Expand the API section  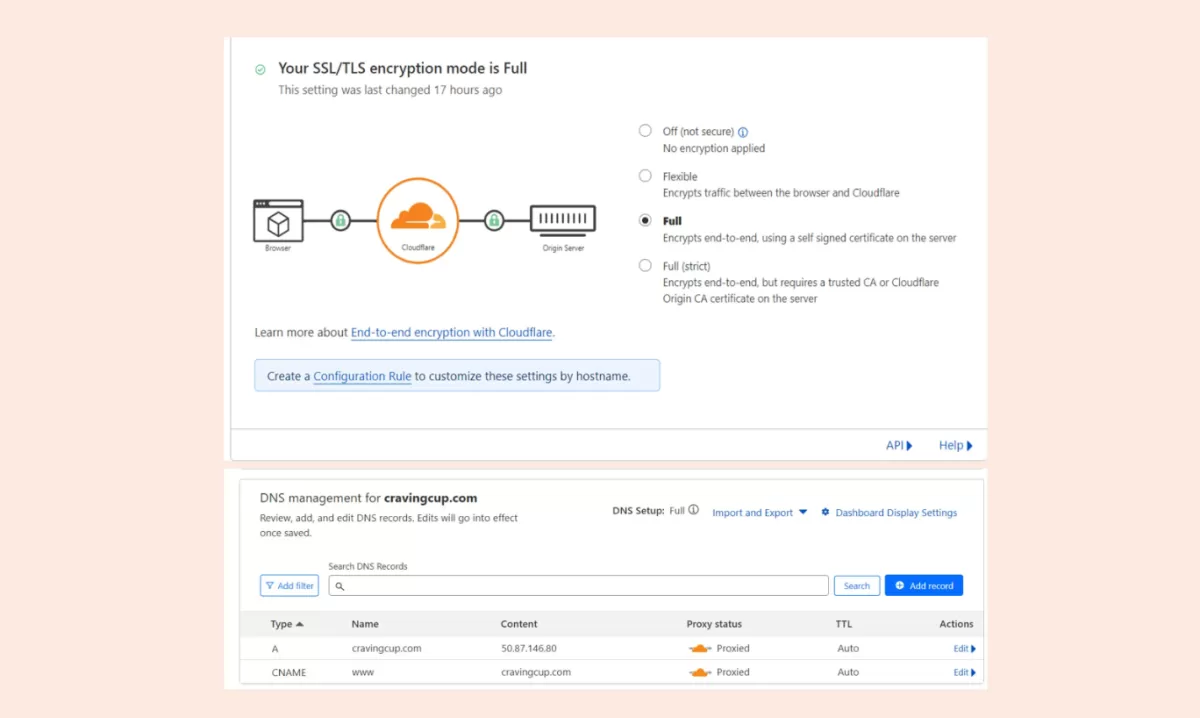pyautogui.click(x=899, y=446)
